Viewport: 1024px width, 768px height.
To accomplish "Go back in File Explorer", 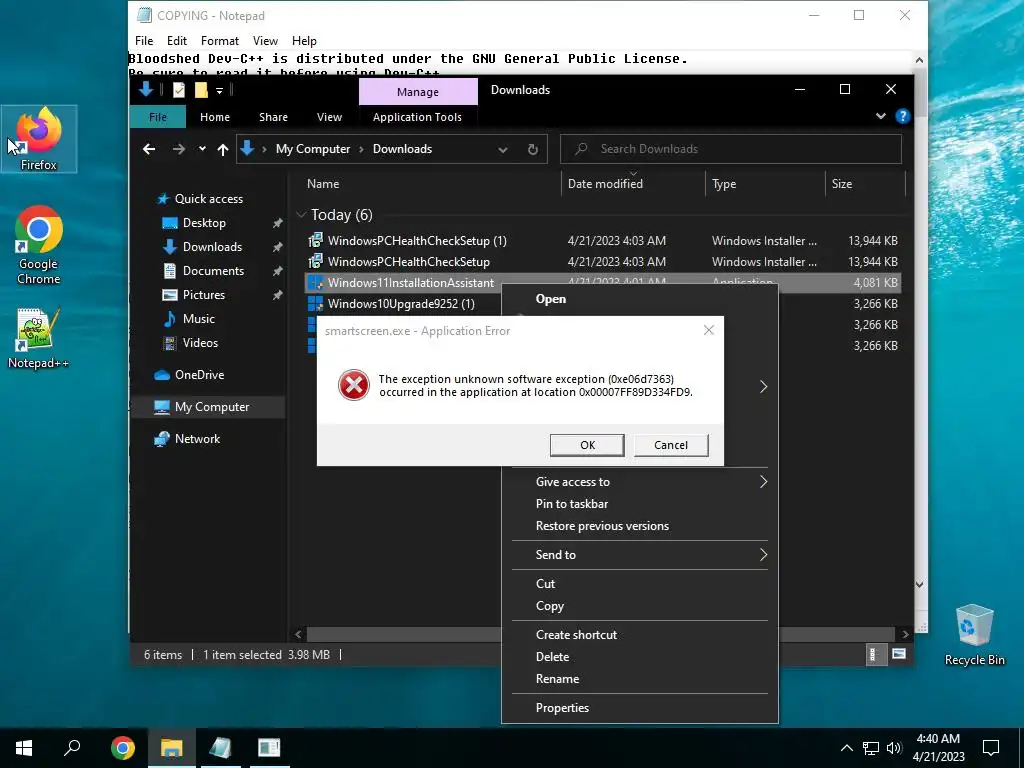I will (149, 149).
